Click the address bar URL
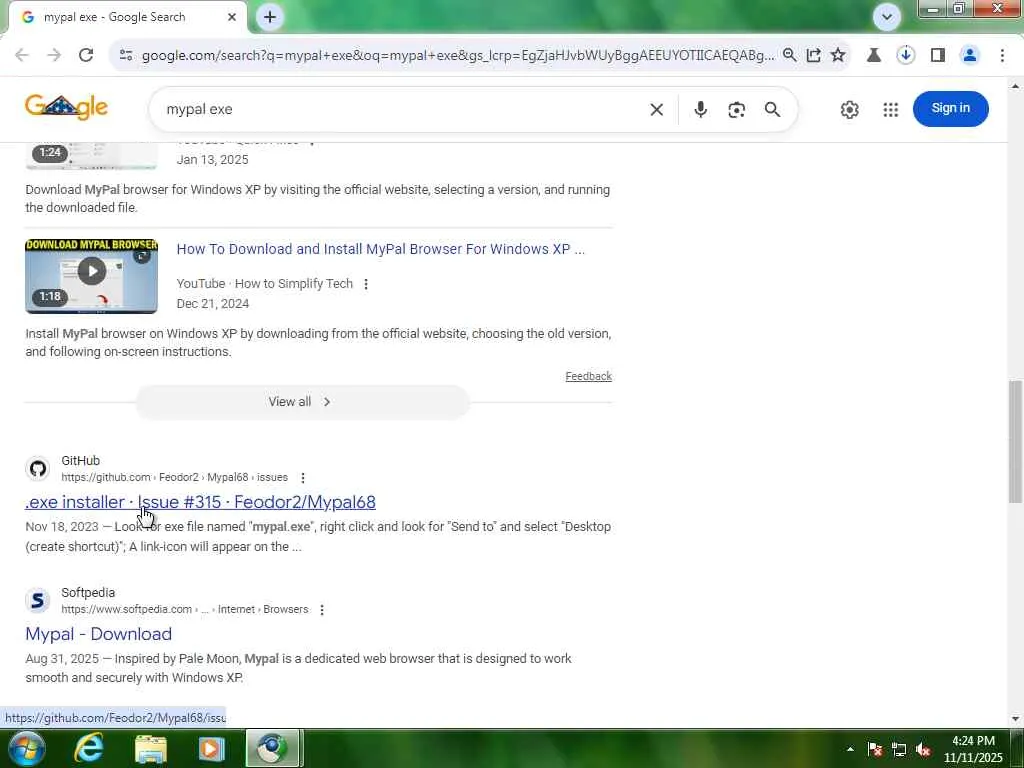The image size is (1024, 768). pyautogui.click(x=458, y=56)
